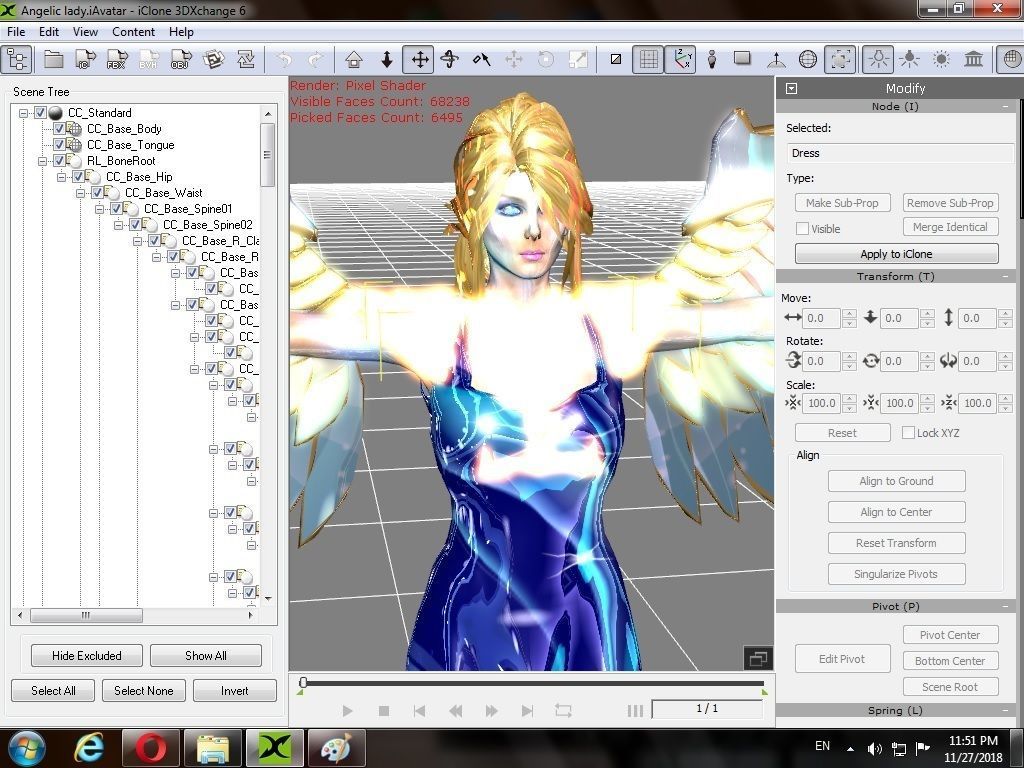Uncheck the CC_Base_Tongue checkbox

click(x=59, y=144)
